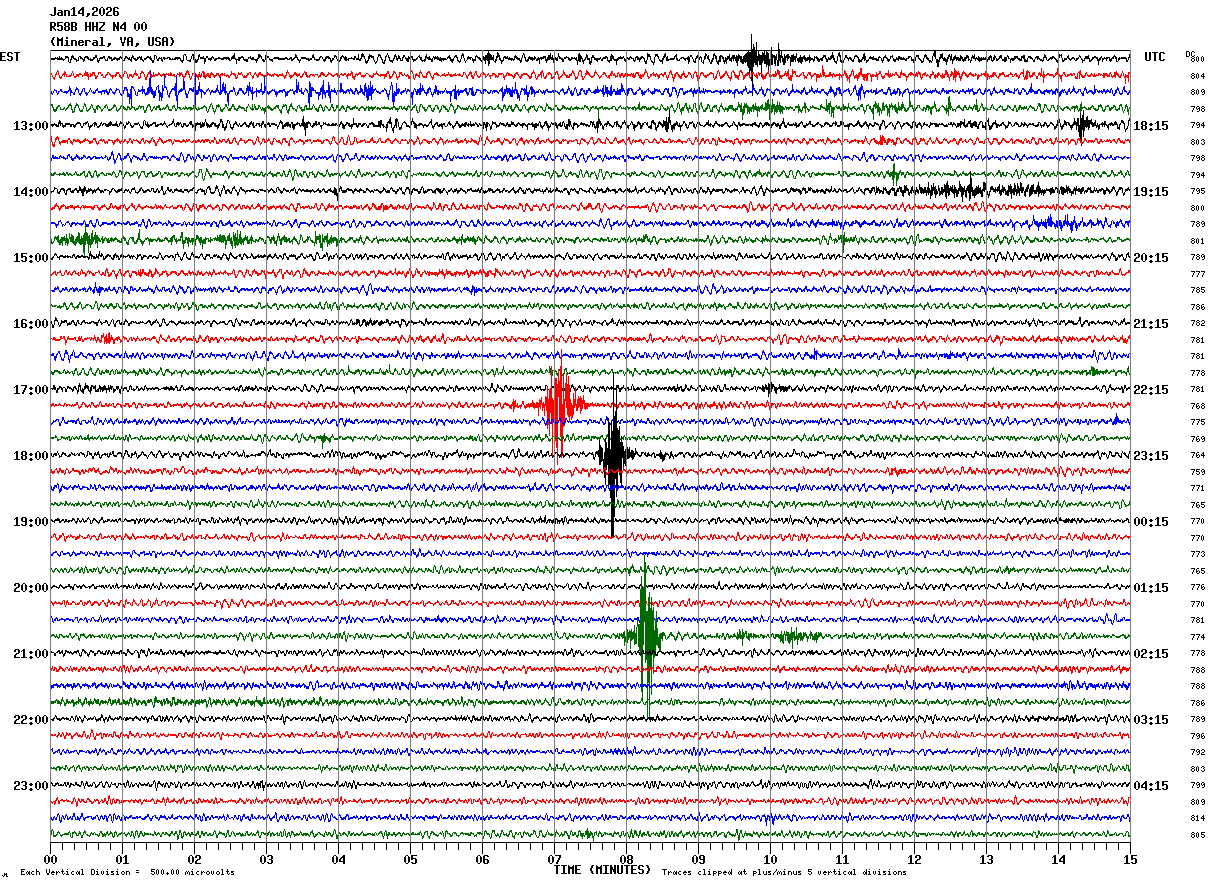The image size is (1210, 886).
Task: Select station code R58B HHZ N4 00
Action: [98, 27]
